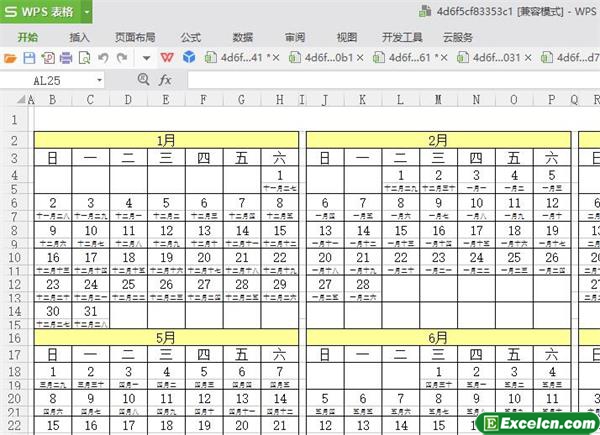Switch to document tab 4d6f...d7
Image resolution: width=600 pixels, height=435 pixels.
570,58
